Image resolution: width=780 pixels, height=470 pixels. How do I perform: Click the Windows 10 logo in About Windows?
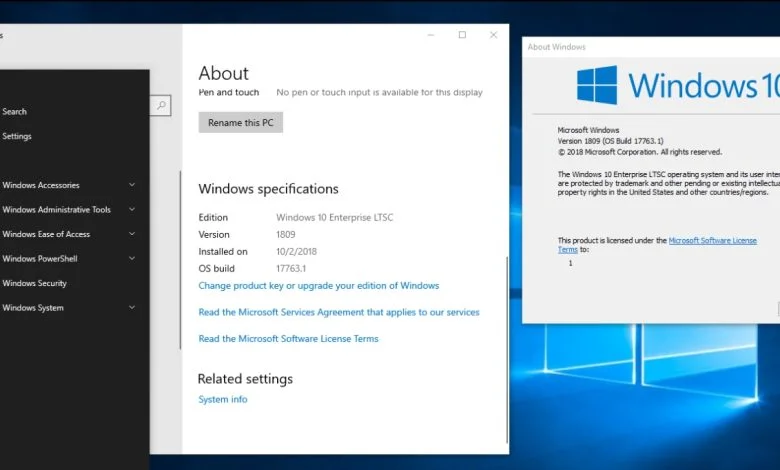click(x=597, y=86)
